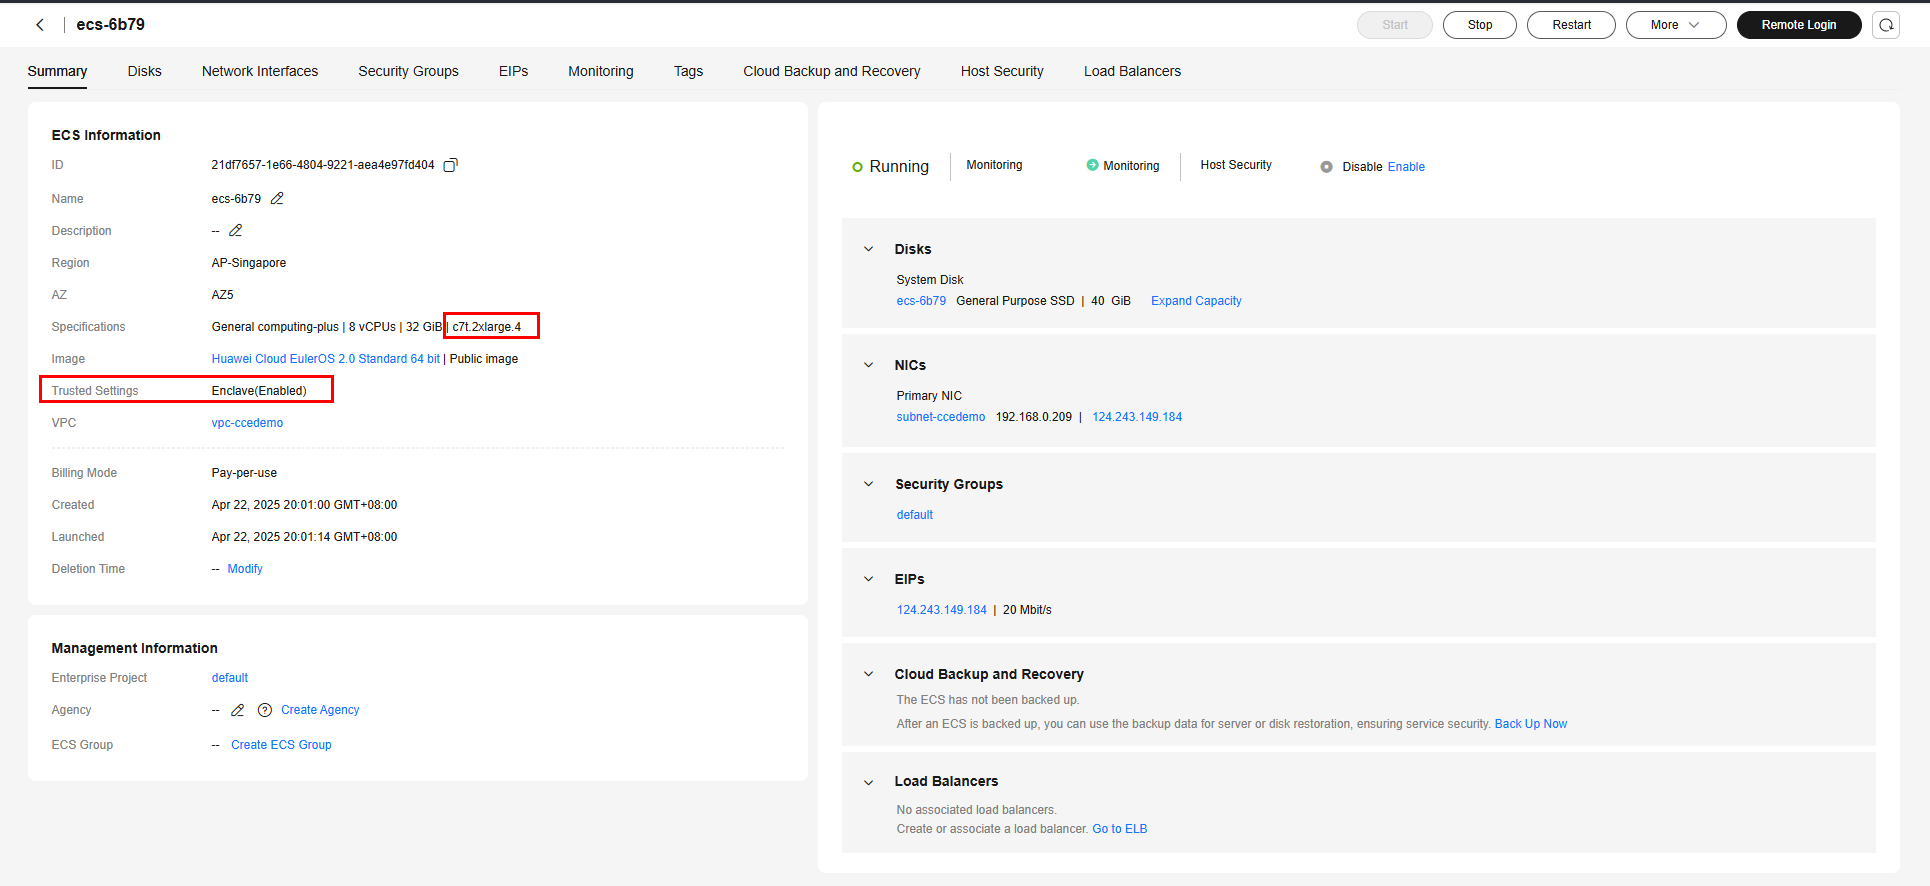Click the Restart button
The height and width of the screenshot is (886, 1930).
1571,25
